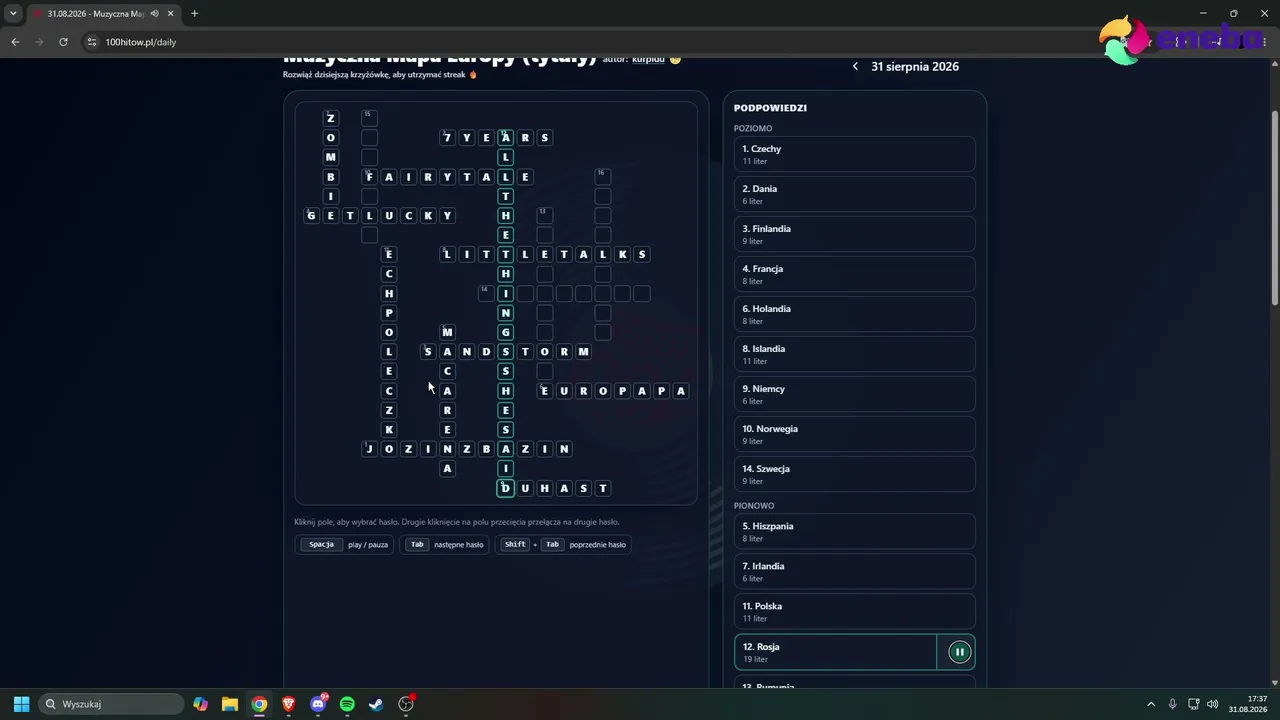This screenshot has width=1280, height=720.
Task: Open site info icon in address bar
Action: pyautogui.click(x=92, y=42)
